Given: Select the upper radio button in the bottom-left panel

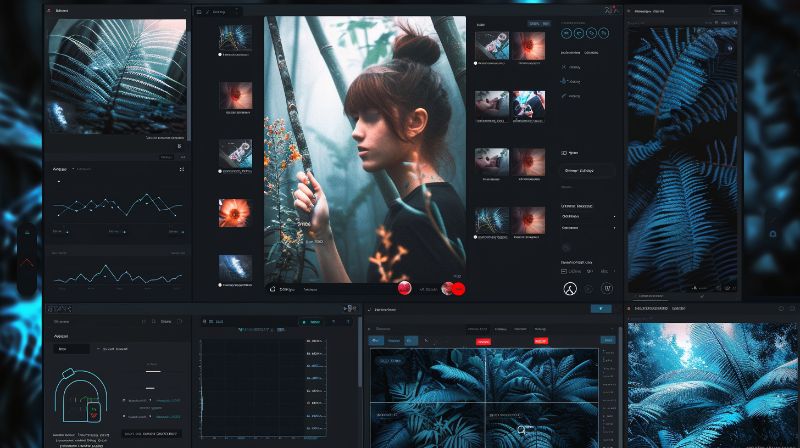Looking at the screenshot, I should pyautogui.click(x=123, y=400).
